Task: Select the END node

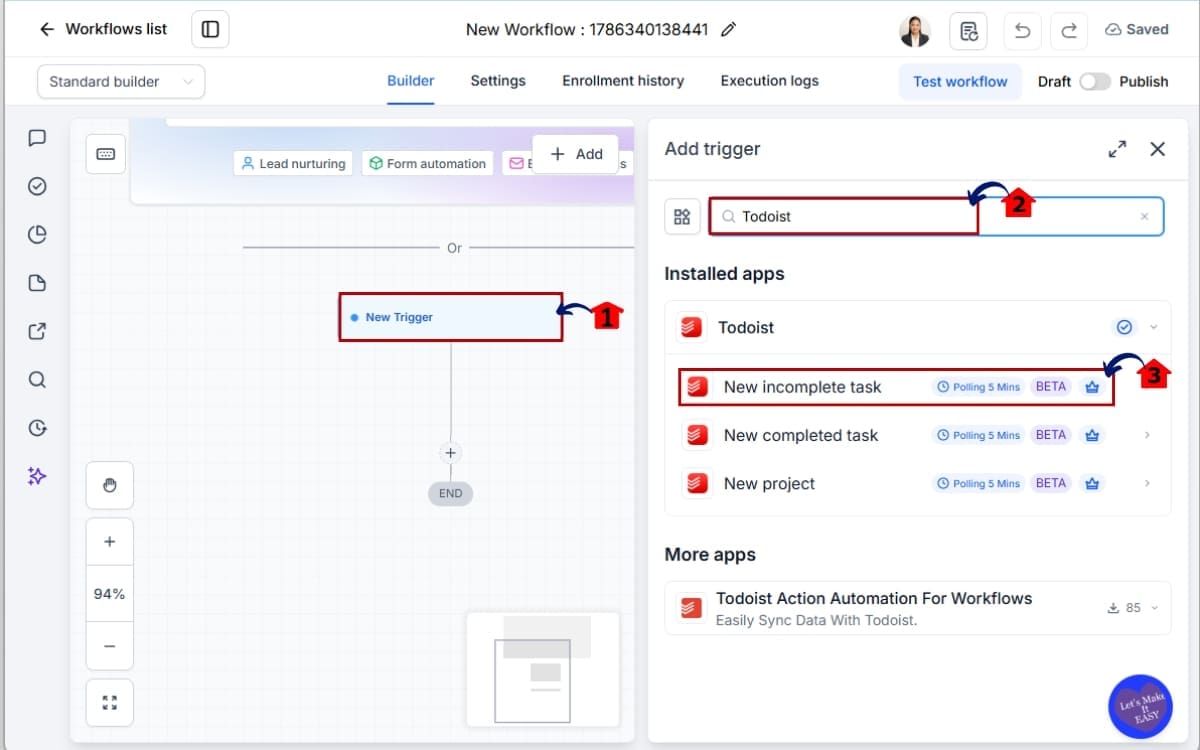Action: [451, 493]
